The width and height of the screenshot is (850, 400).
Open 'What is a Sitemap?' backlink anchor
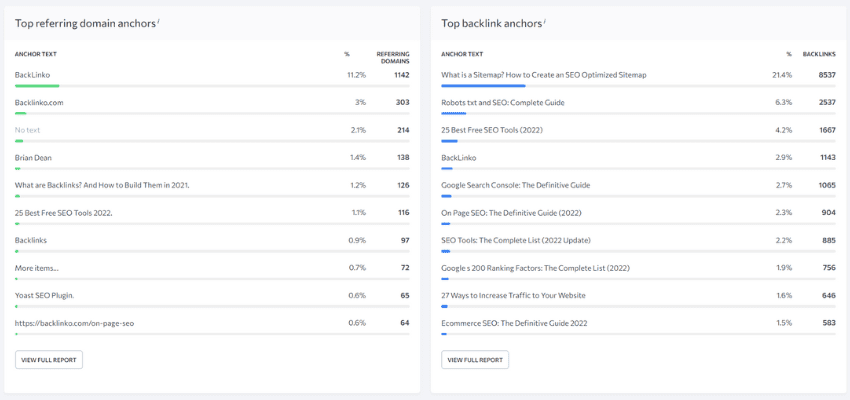click(544, 75)
